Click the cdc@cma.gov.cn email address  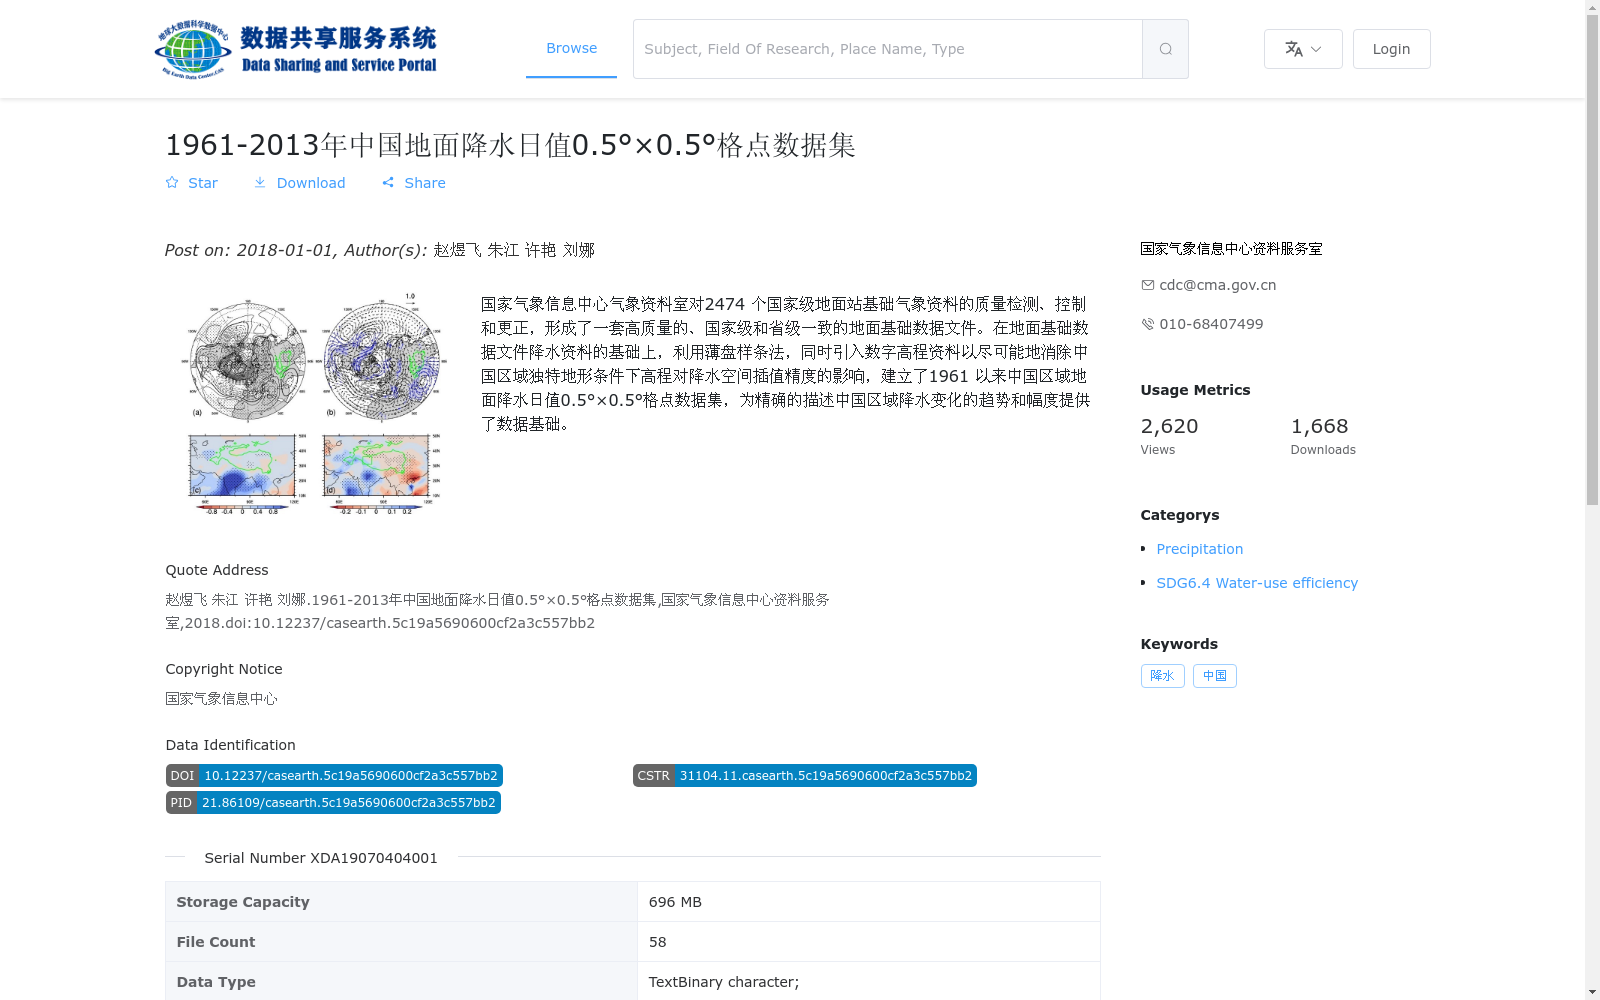[1217, 285]
